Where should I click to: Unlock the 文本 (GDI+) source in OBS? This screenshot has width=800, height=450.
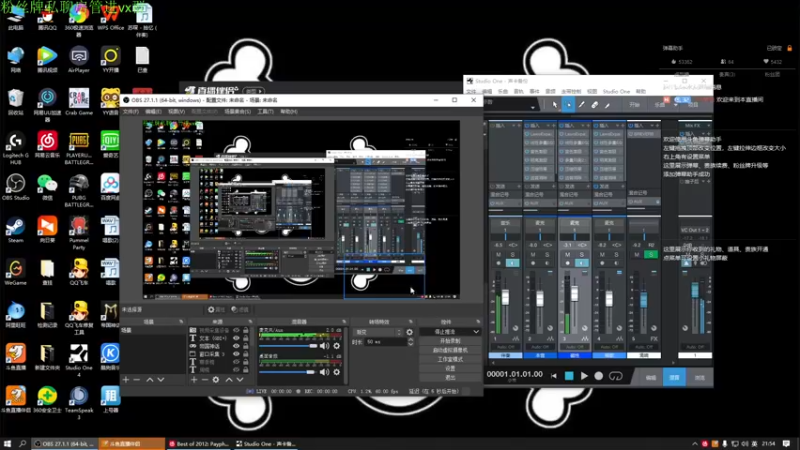coord(246,338)
